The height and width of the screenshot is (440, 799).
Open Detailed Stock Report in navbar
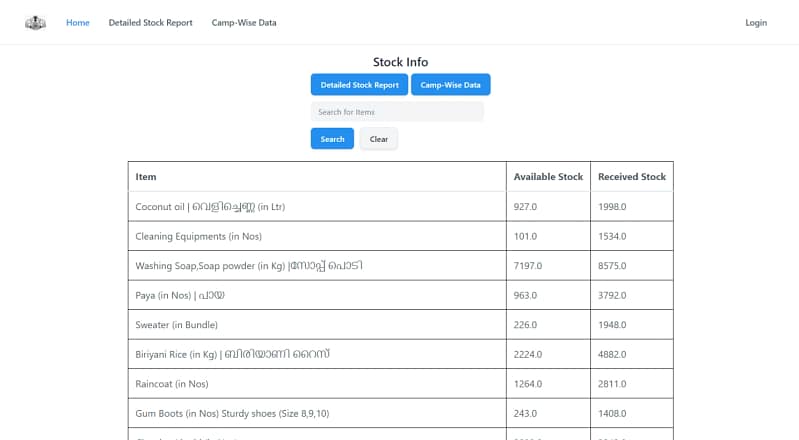point(150,23)
